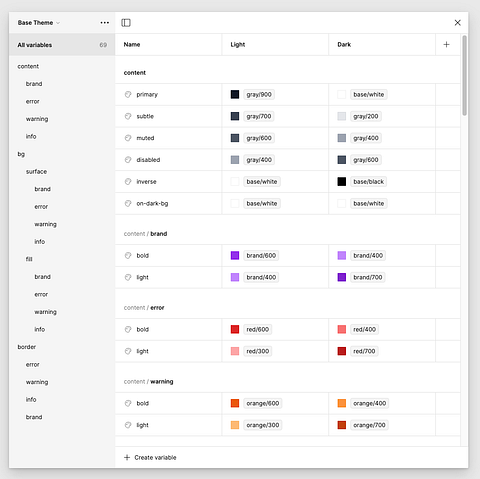Image resolution: width=480 pixels, height=479 pixels.
Task: Click the color icon of on-dark-bg variable
Action: pyautogui.click(x=128, y=203)
